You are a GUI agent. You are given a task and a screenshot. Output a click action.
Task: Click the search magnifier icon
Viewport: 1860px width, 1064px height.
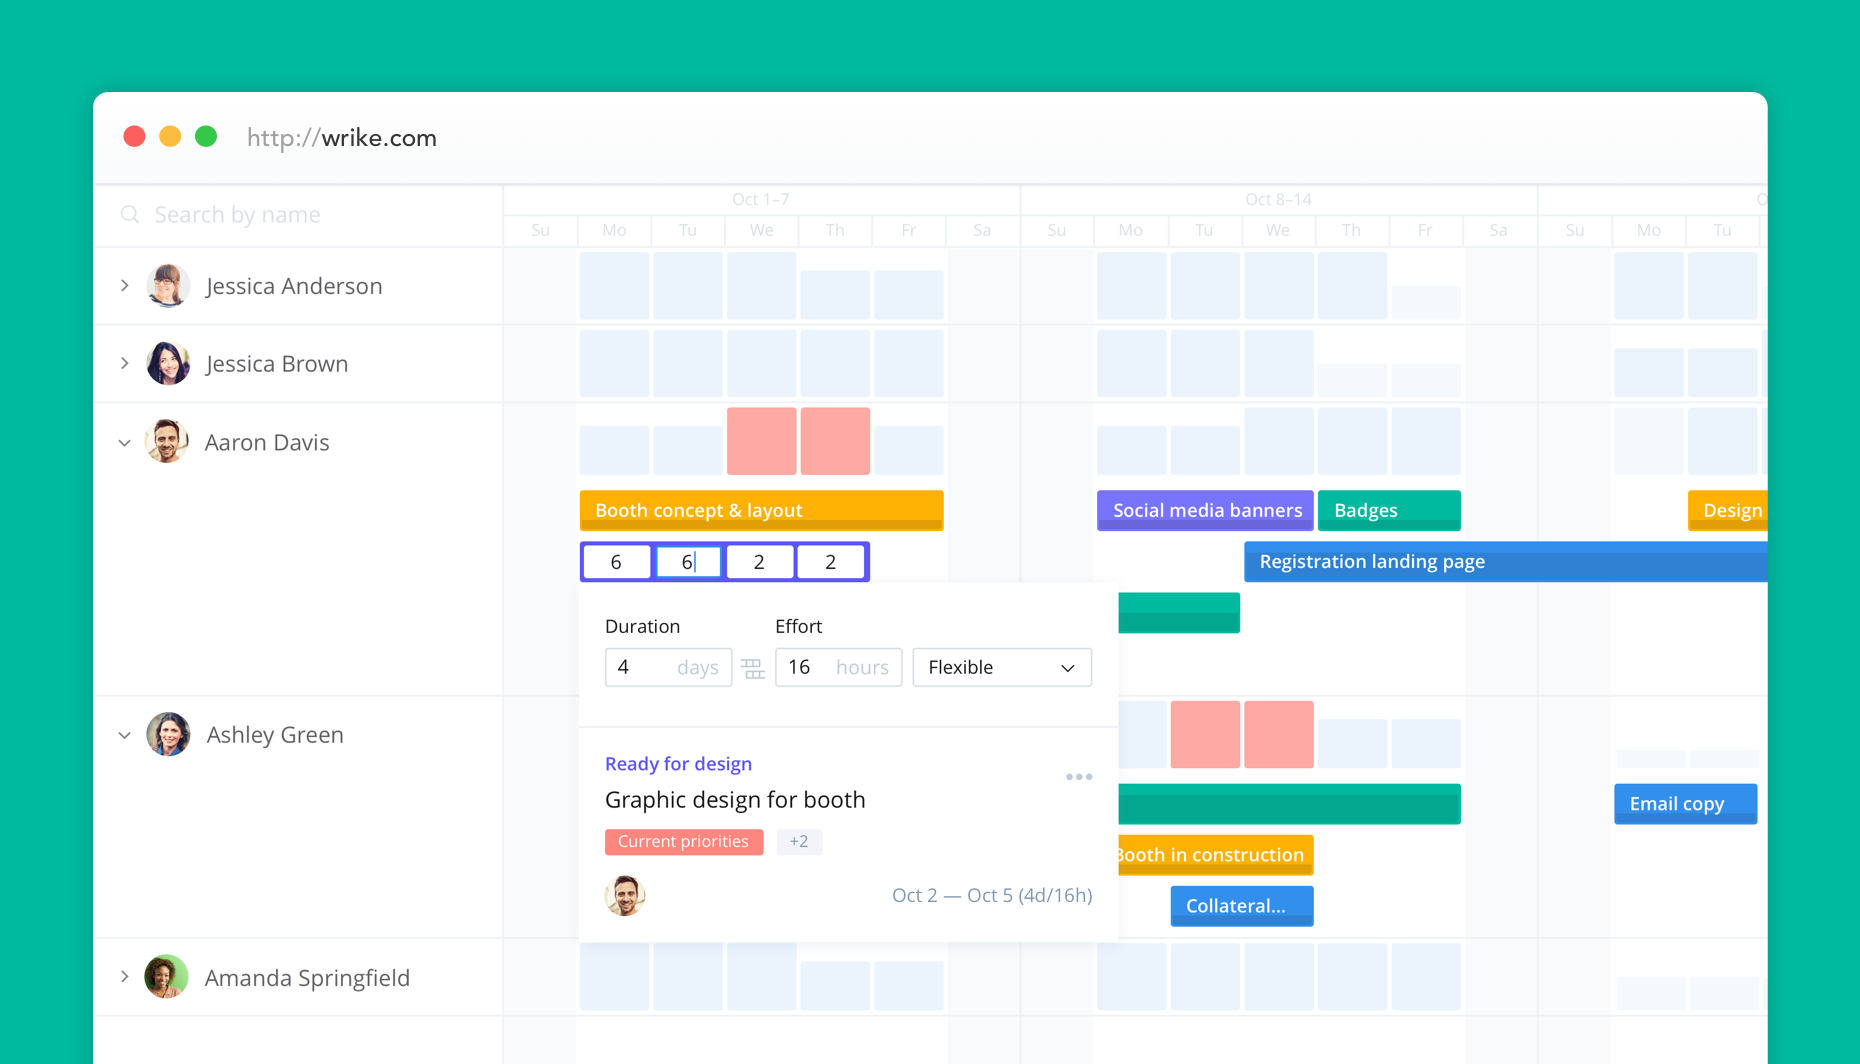[x=130, y=214]
